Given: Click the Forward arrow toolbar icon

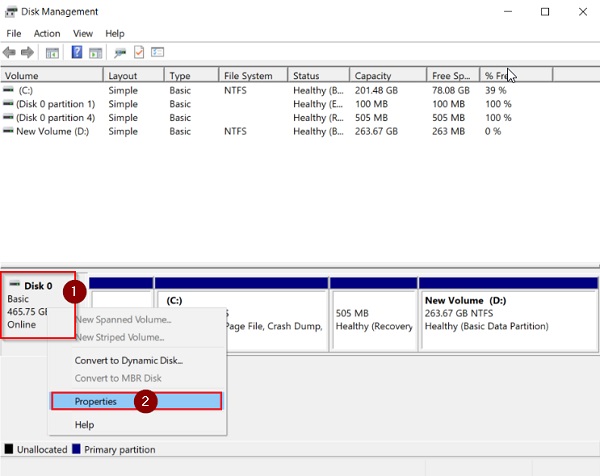Looking at the screenshot, I should (27, 52).
